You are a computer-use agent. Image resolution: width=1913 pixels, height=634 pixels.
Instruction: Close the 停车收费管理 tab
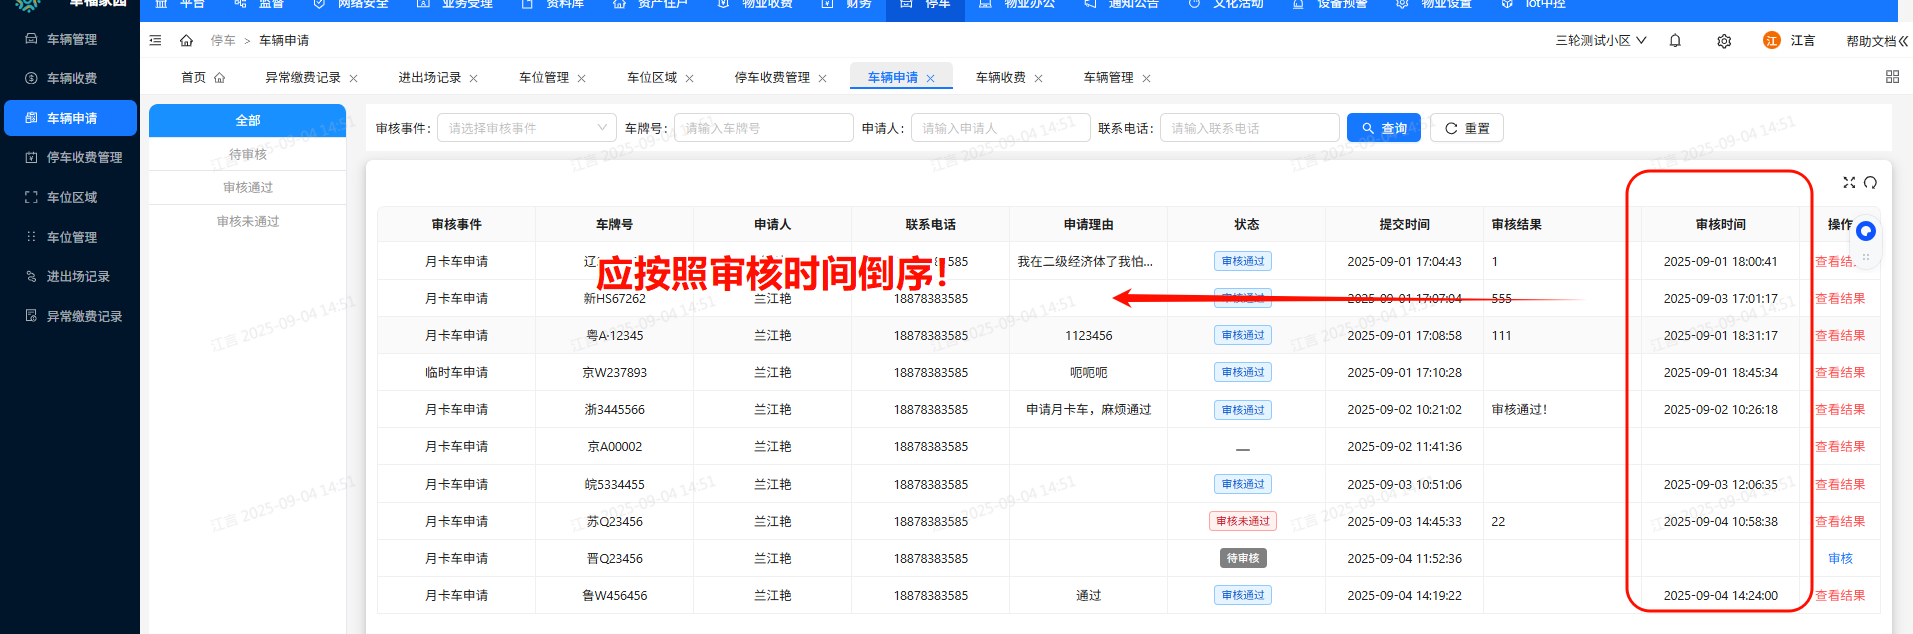click(x=822, y=78)
